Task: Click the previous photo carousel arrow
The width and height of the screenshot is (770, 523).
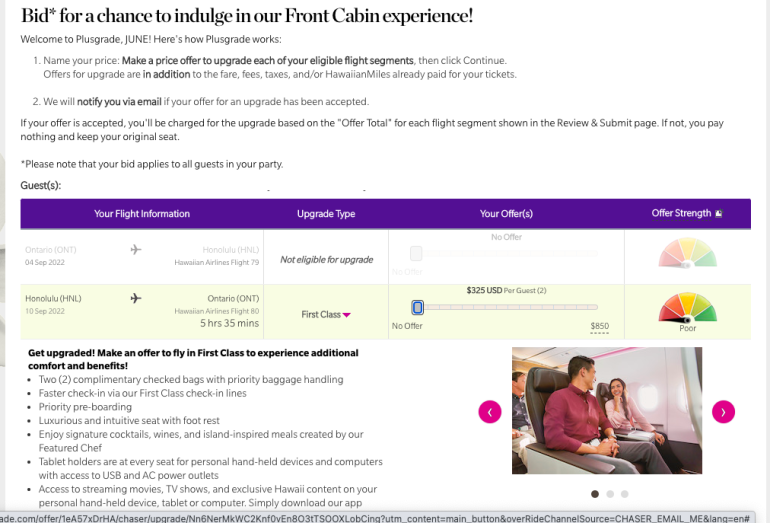Action: (x=490, y=411)
